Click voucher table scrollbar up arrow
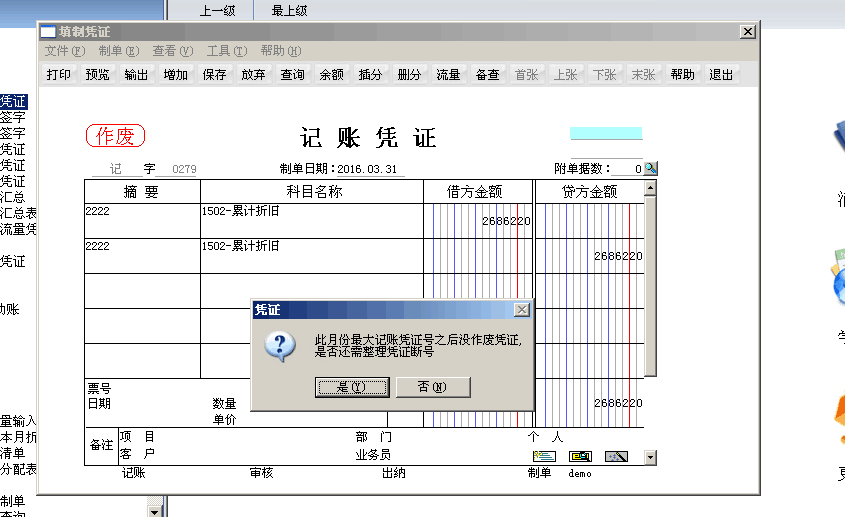 pos(650,188)
